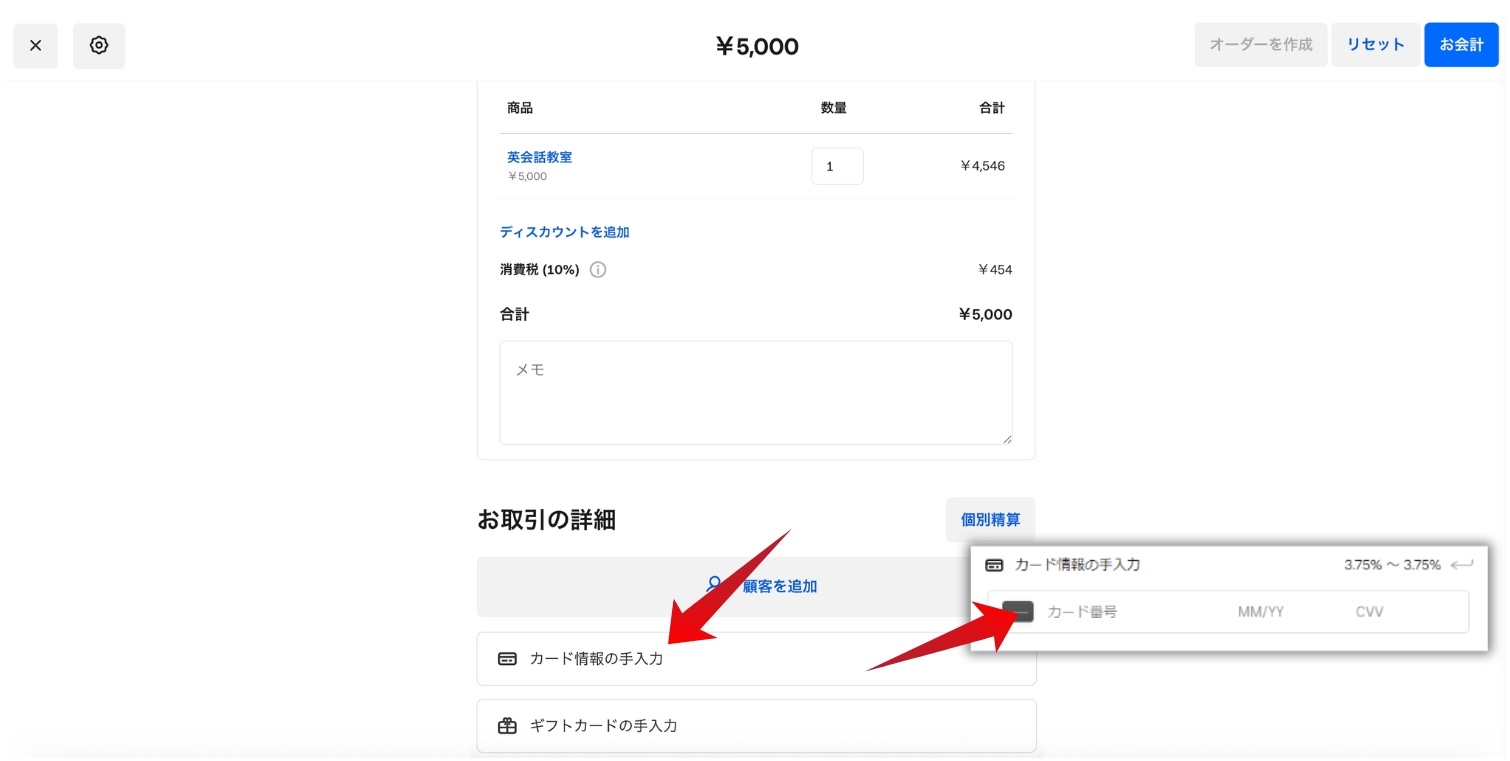Open the gear settings icon

[99, 46]
